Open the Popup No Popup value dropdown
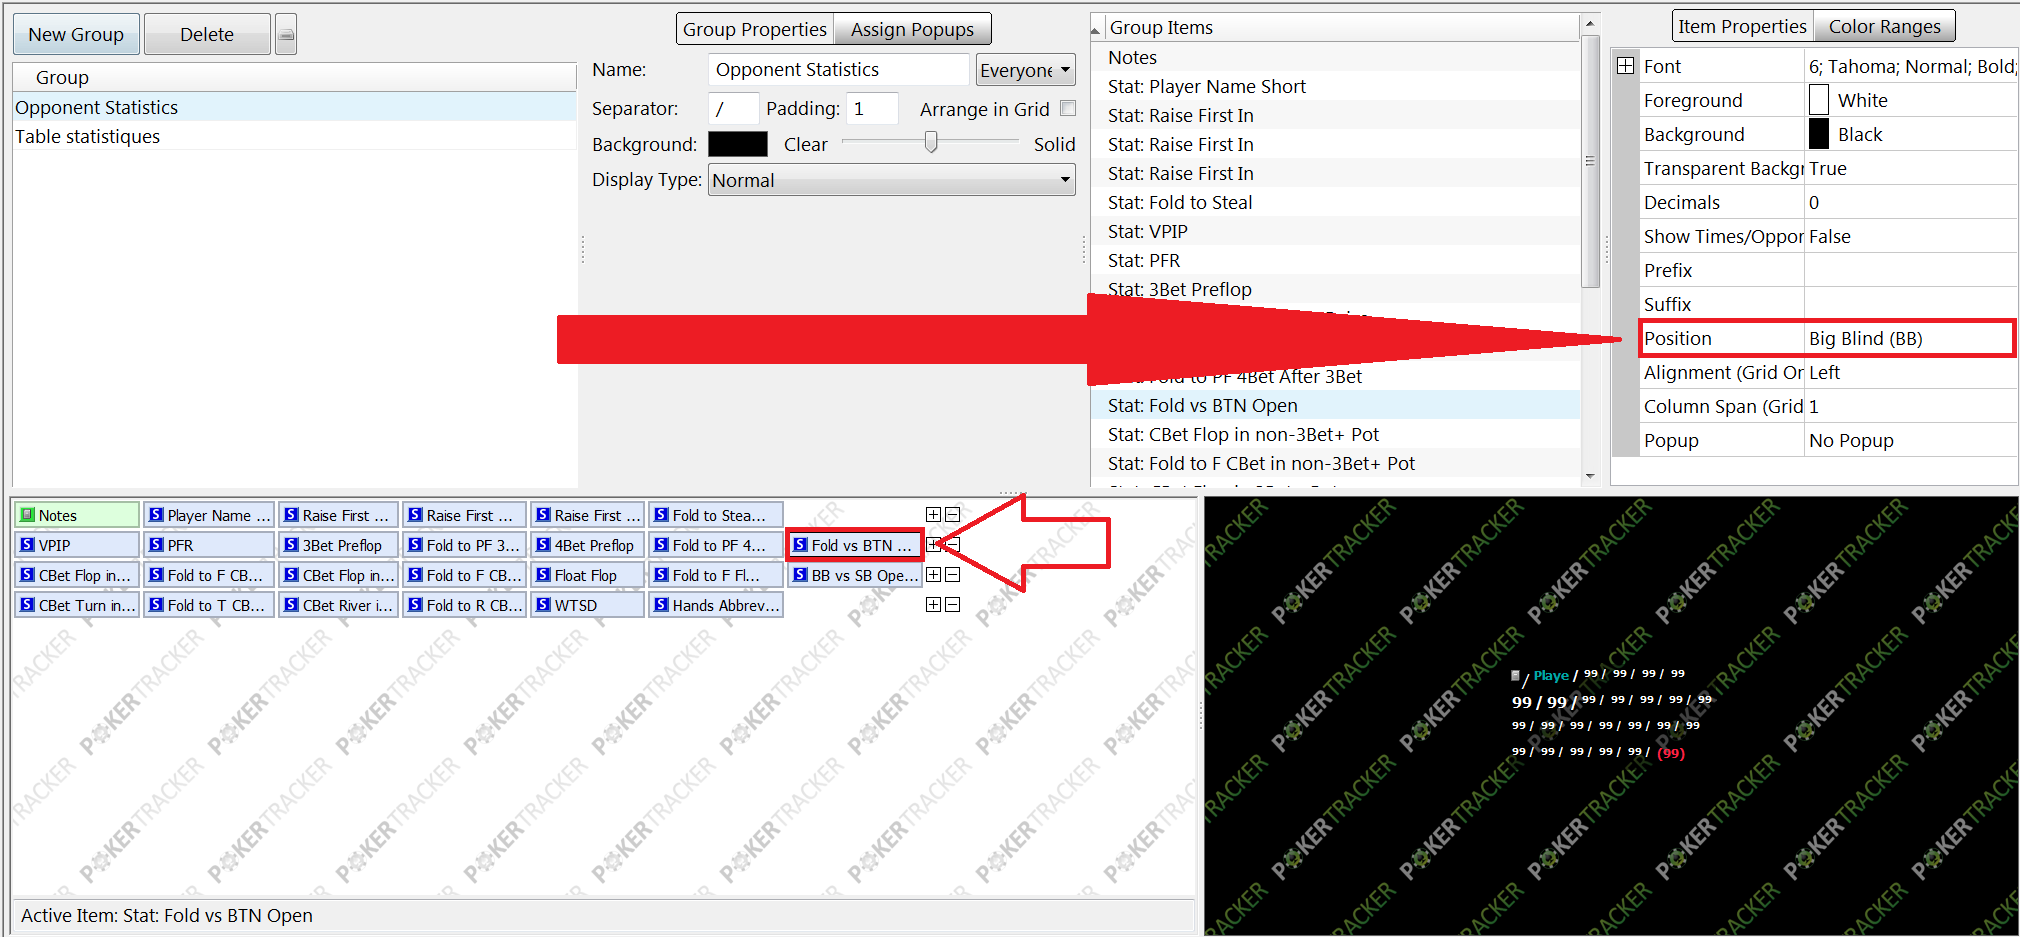The height and width of the screenshot is (937, 2020). click(x=1911, y=440)
